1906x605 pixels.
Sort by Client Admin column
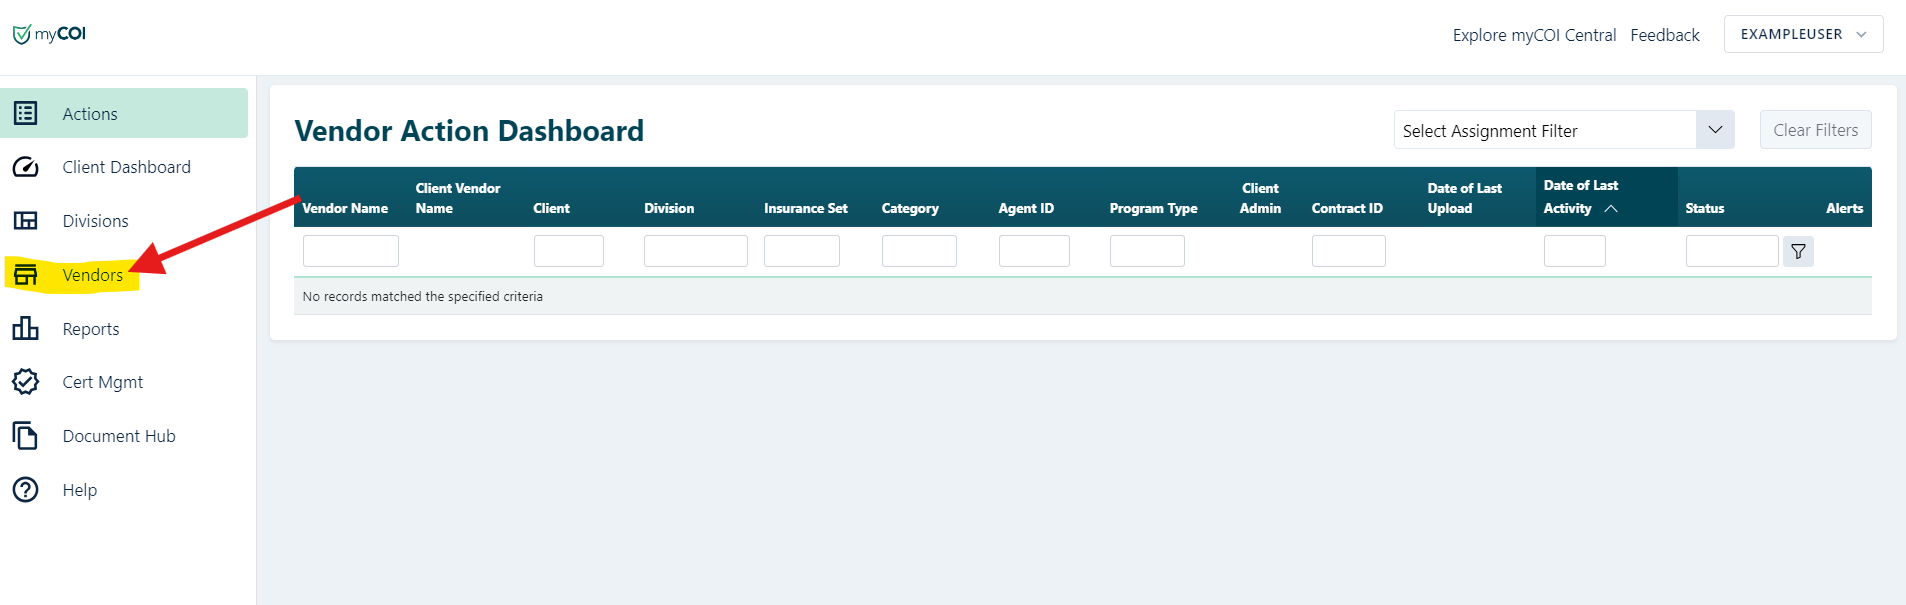point(1260,198)
